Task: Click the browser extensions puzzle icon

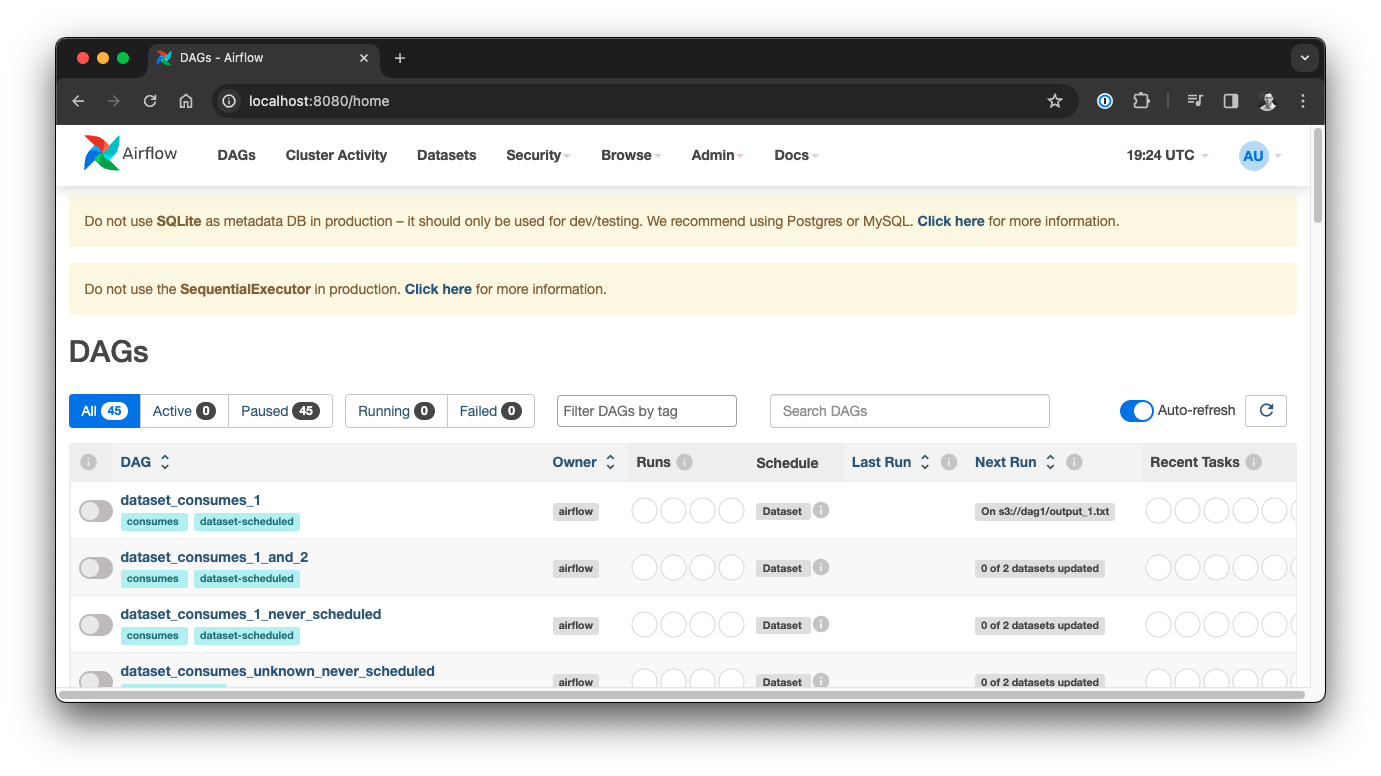Action: (x=1141, y=100)
